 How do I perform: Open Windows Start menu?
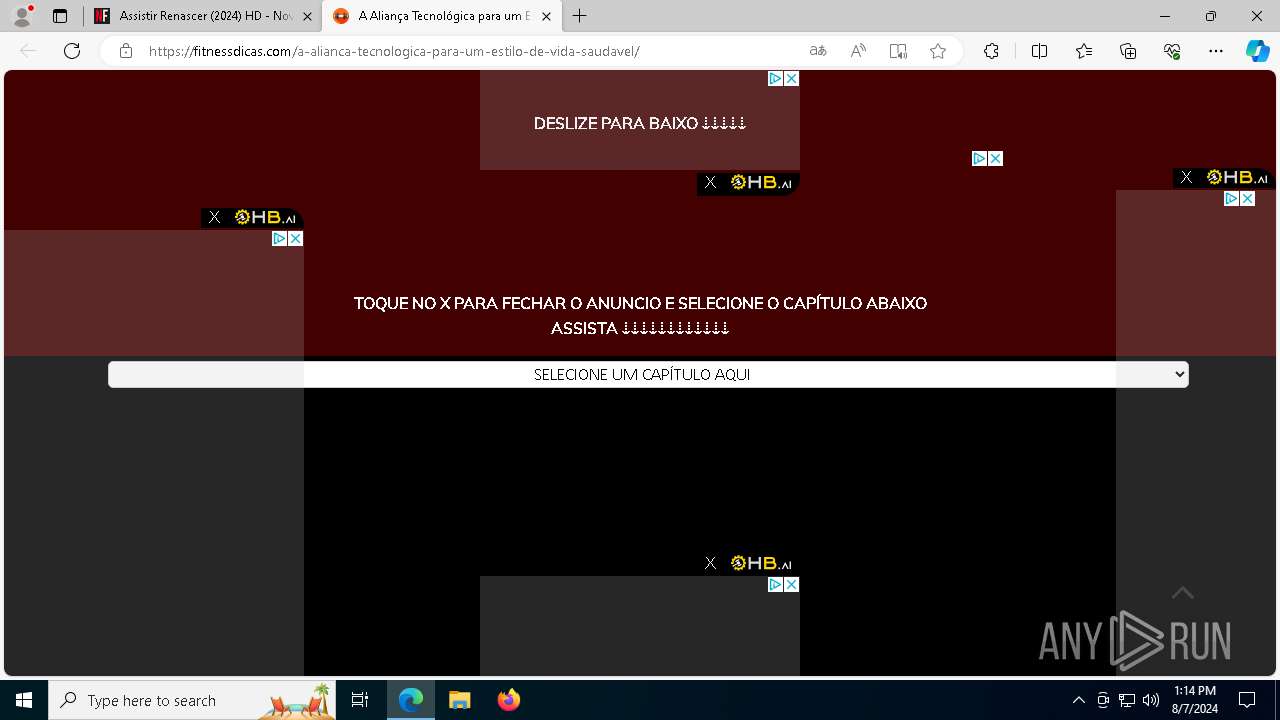coord(24,700)
